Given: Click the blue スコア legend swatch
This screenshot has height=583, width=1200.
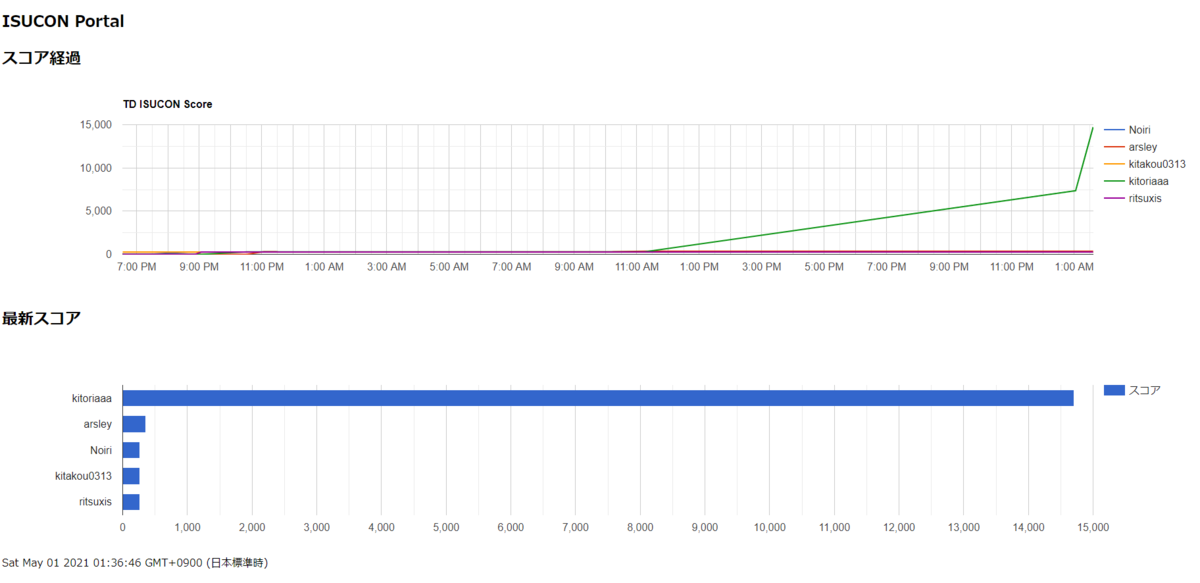Looking at the screenshot, I should (x=1114, y=390).
